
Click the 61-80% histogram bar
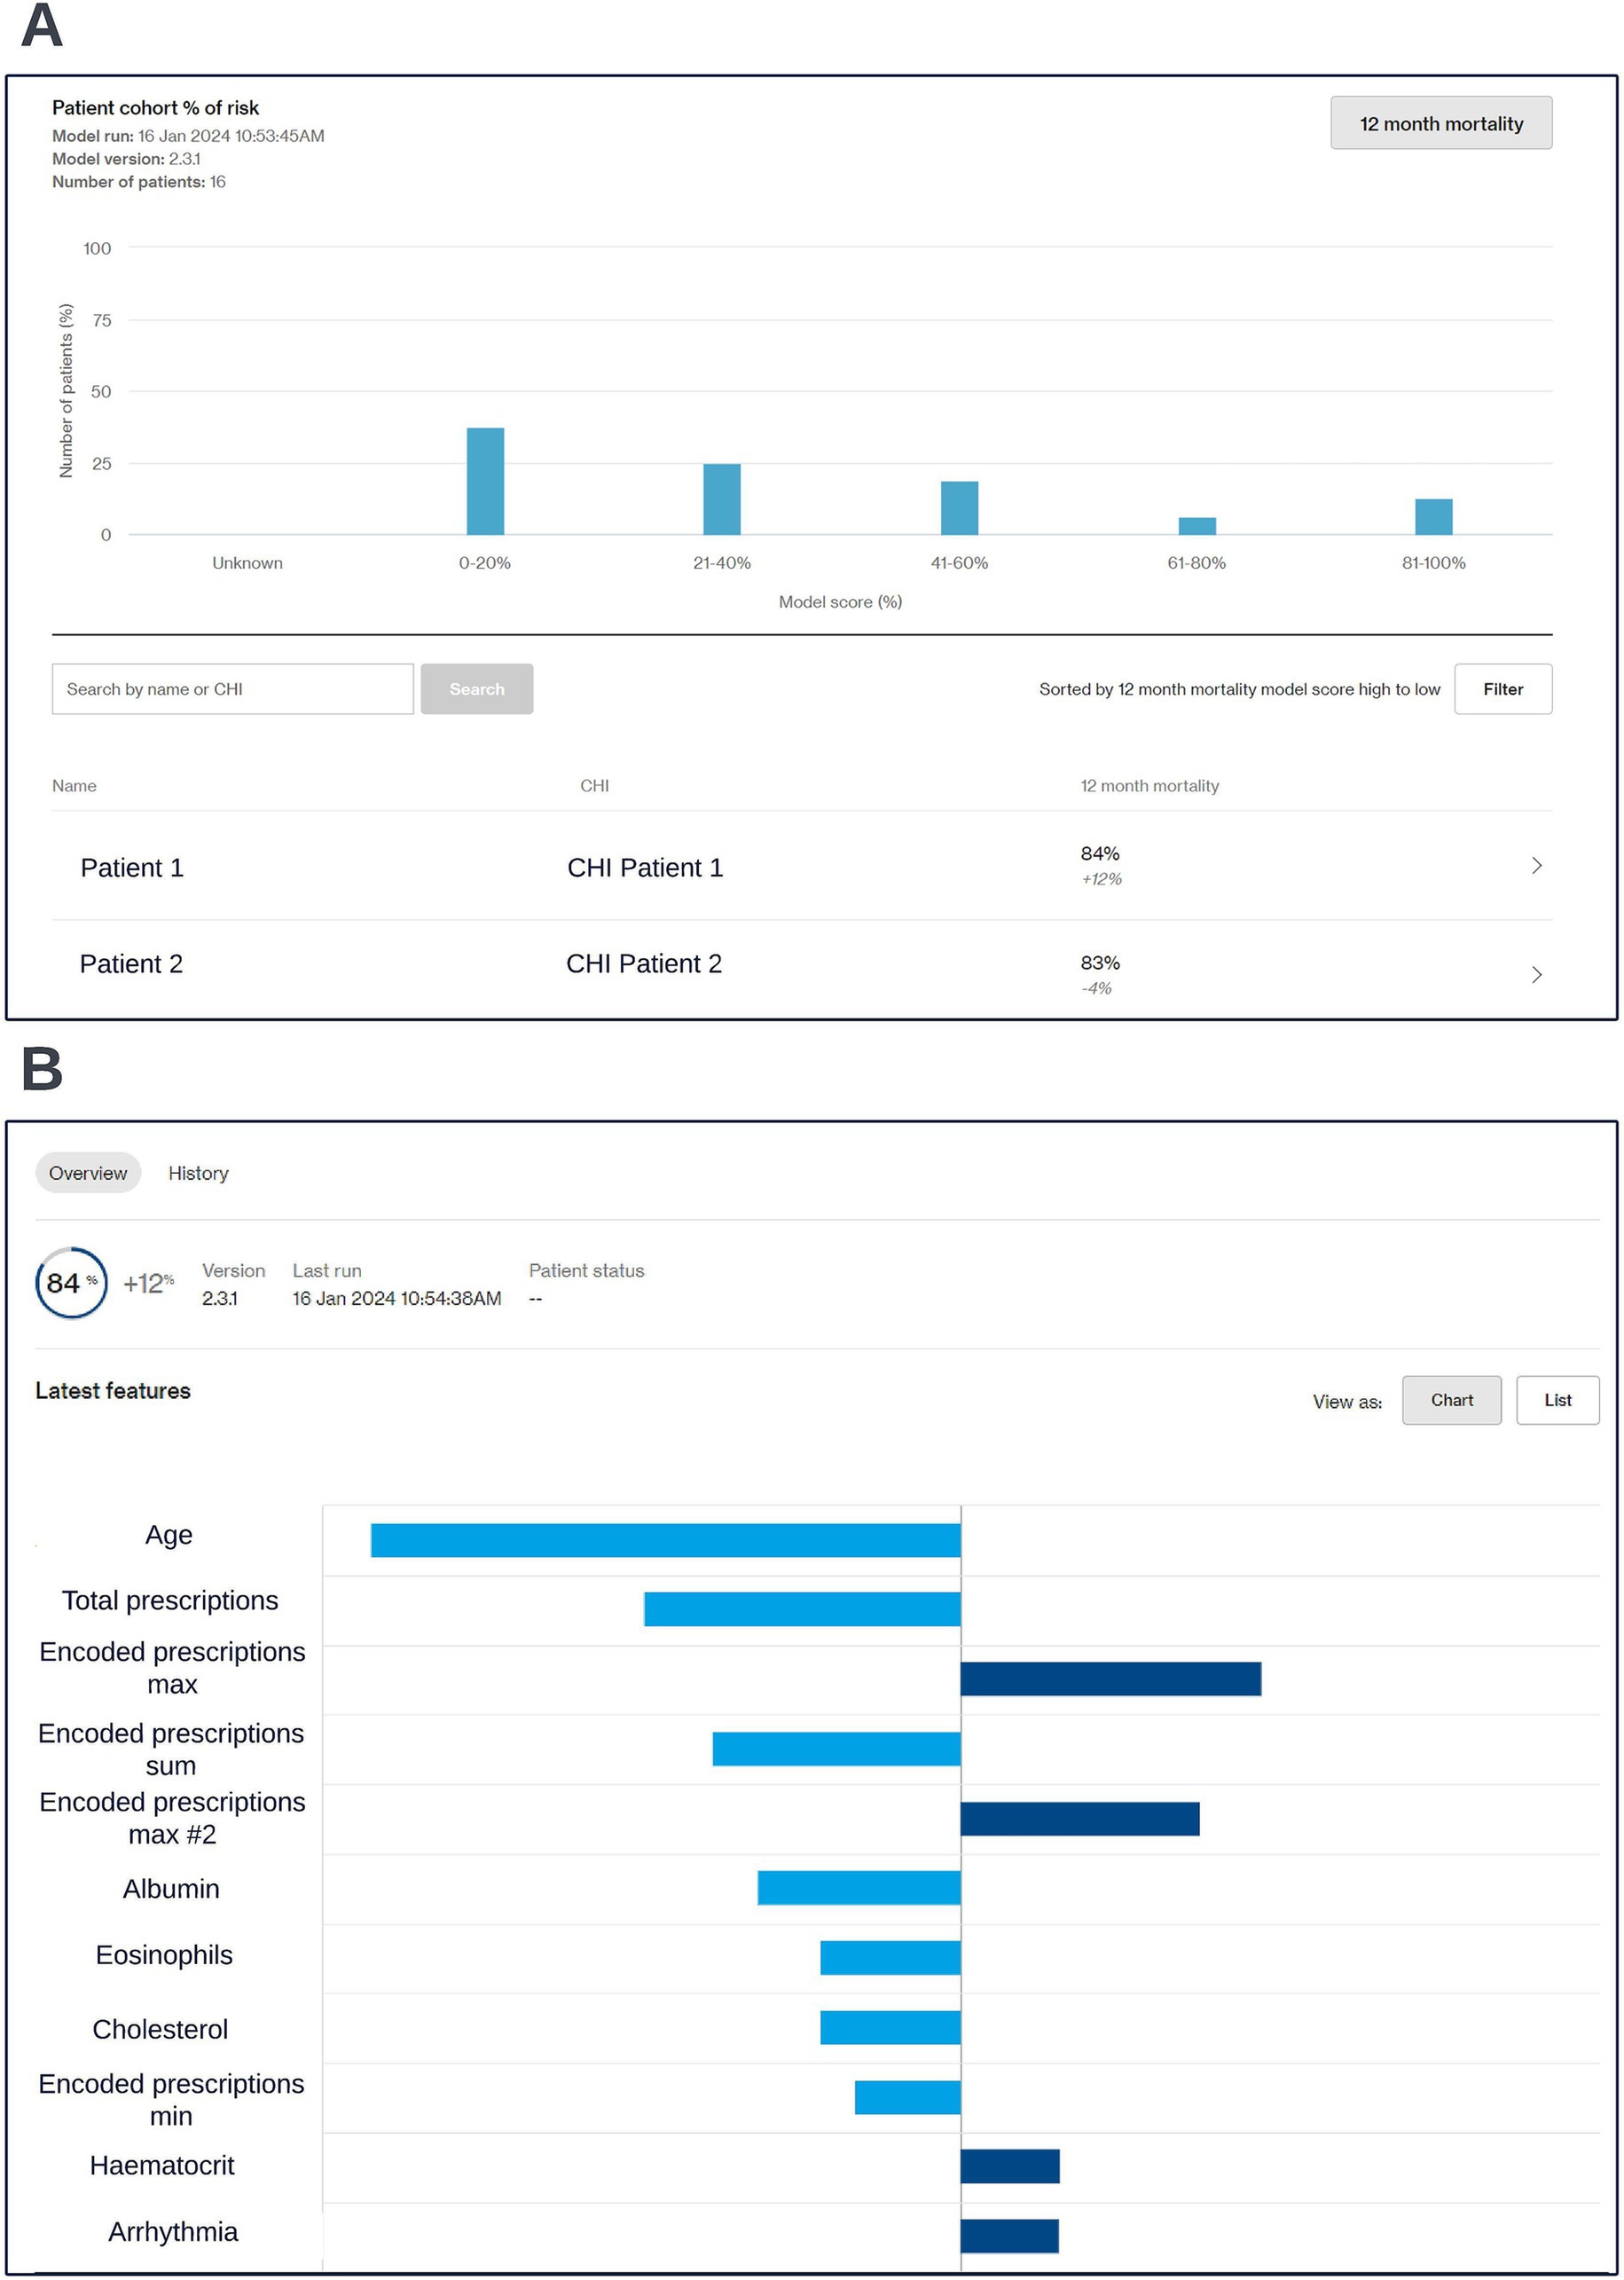[1197, 526]
